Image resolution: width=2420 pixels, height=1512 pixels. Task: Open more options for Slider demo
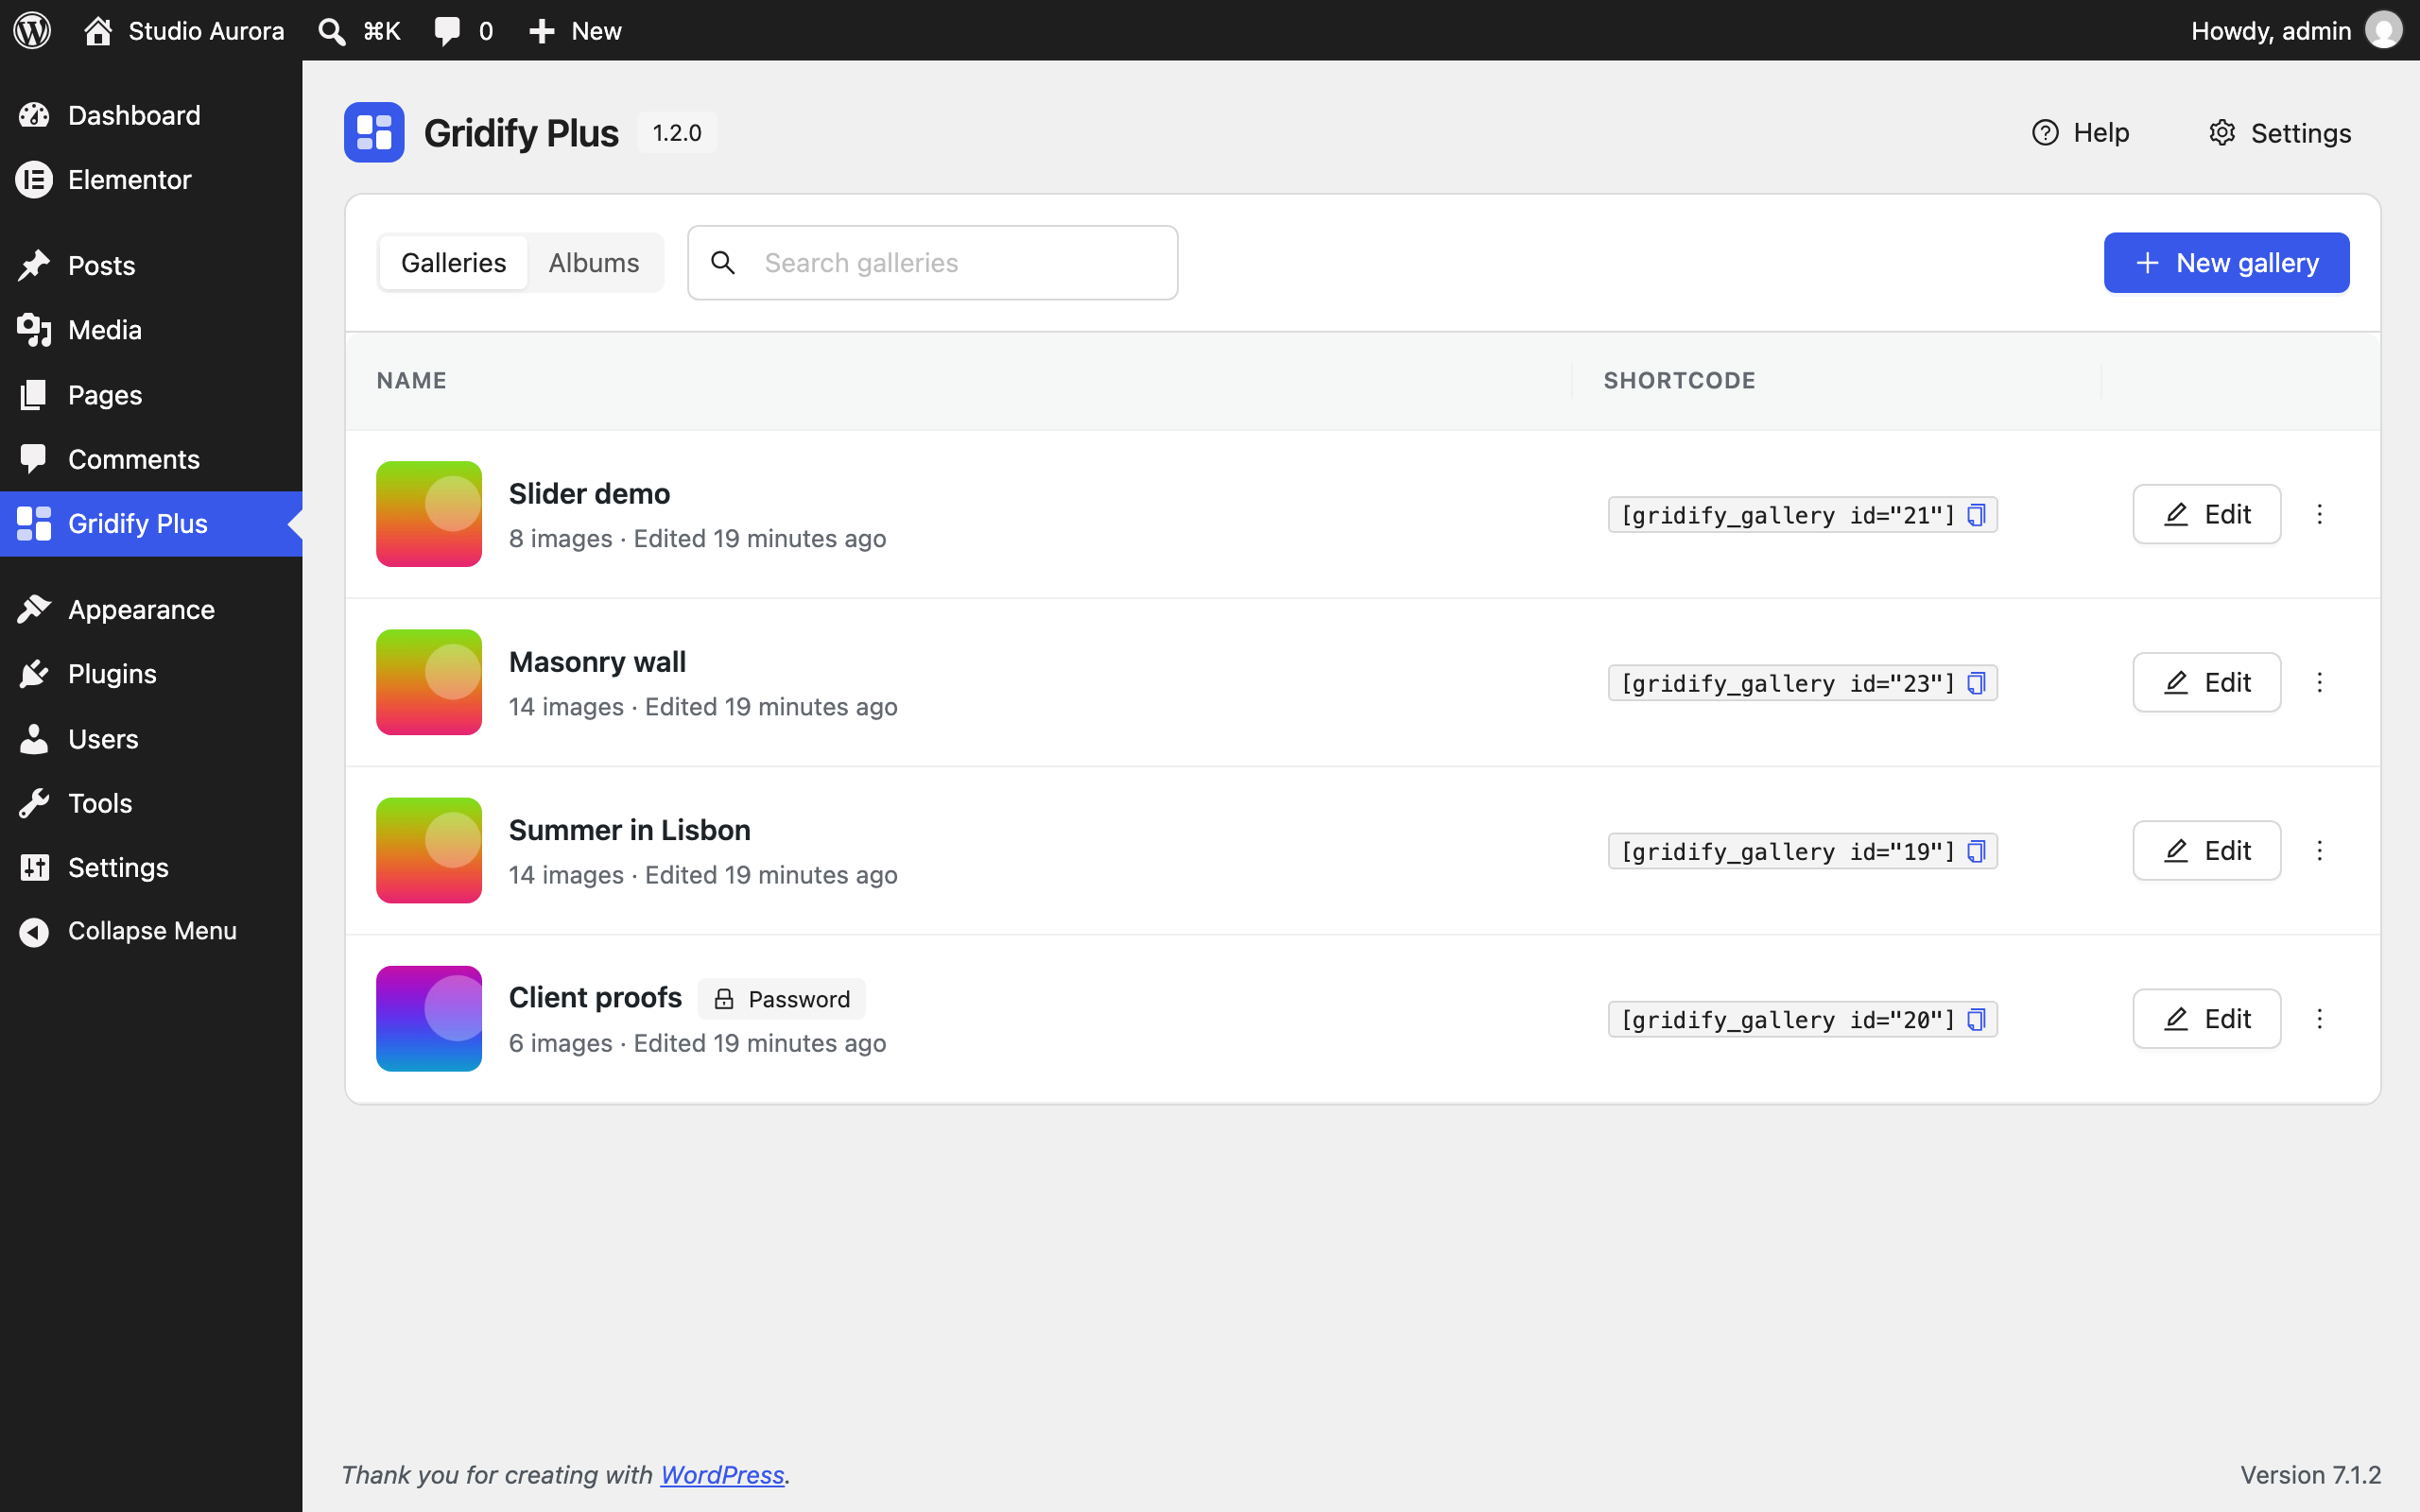click(2320, 514)
